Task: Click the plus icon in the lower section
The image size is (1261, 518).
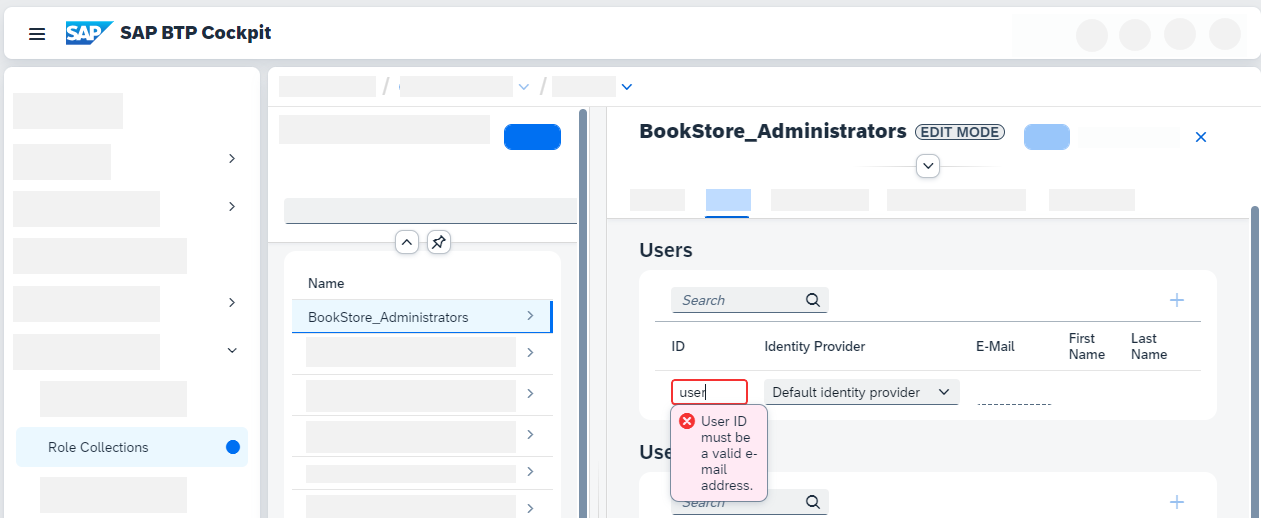Action: coord(1177,502)
